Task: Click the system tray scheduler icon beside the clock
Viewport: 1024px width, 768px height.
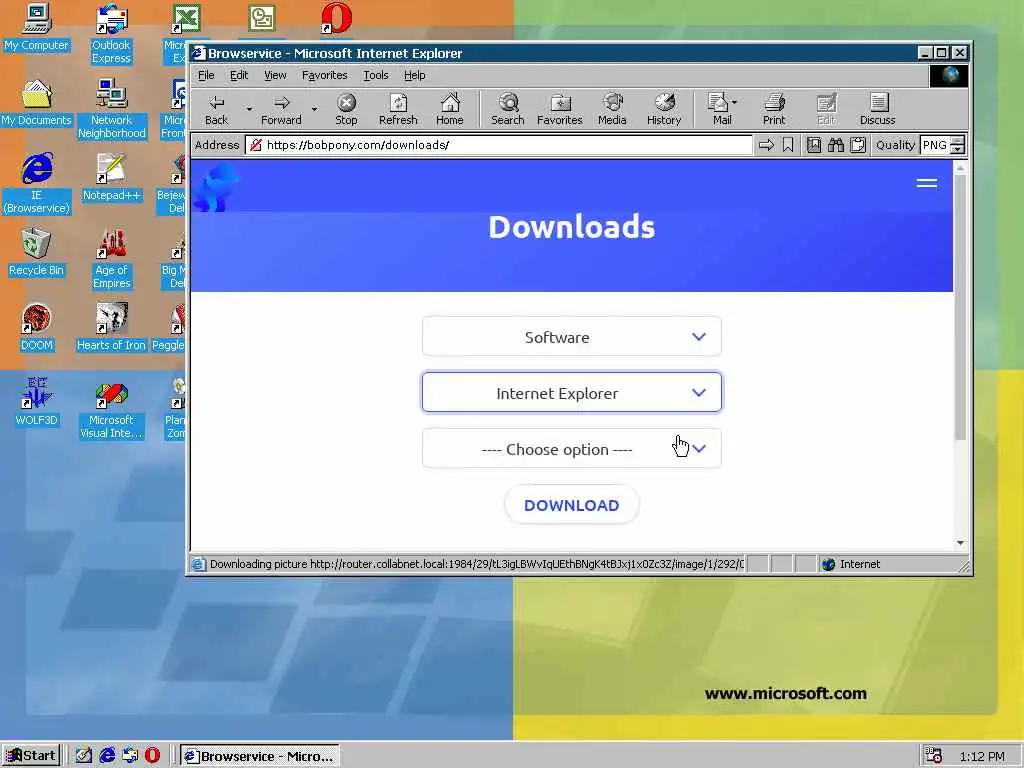Action: [x=934, y=756]
